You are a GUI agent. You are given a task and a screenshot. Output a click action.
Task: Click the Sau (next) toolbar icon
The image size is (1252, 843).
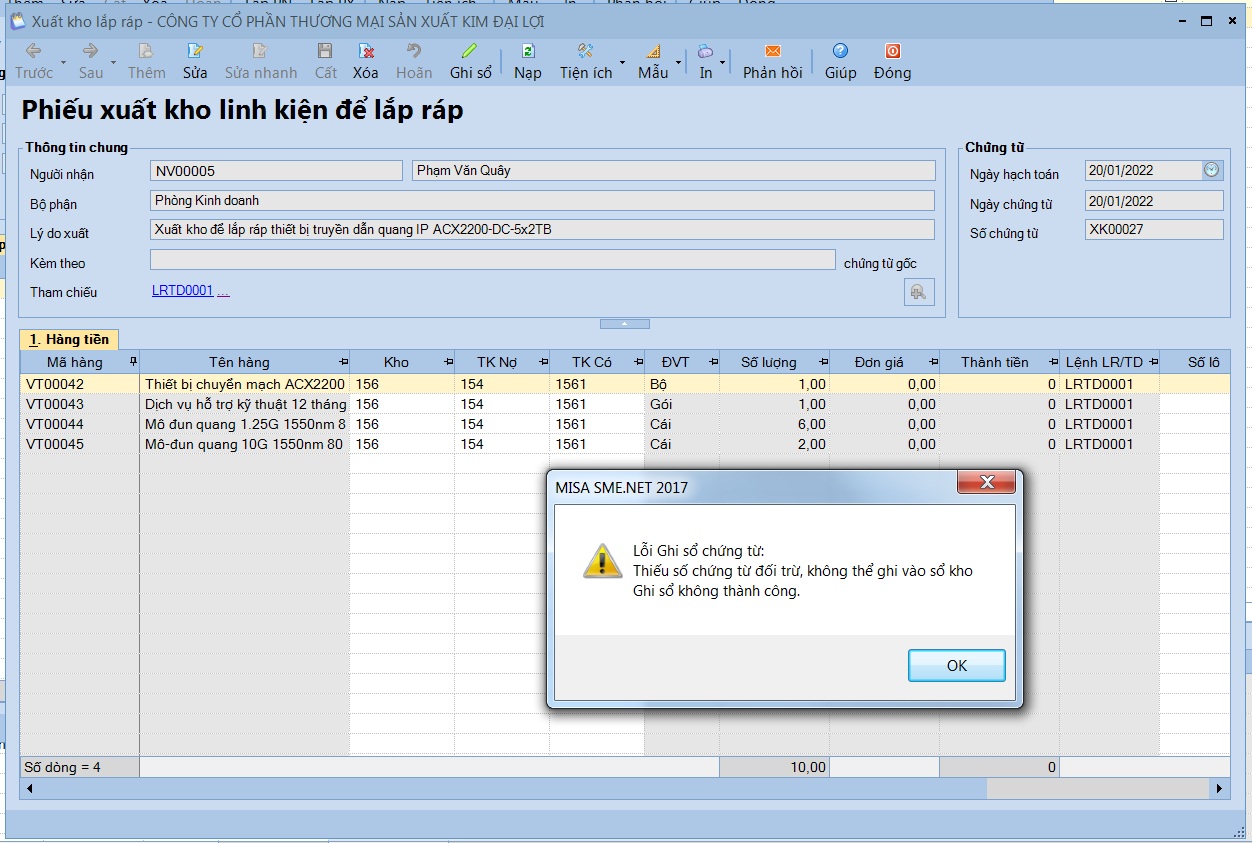pyautogui.click(x=91, y=51)
